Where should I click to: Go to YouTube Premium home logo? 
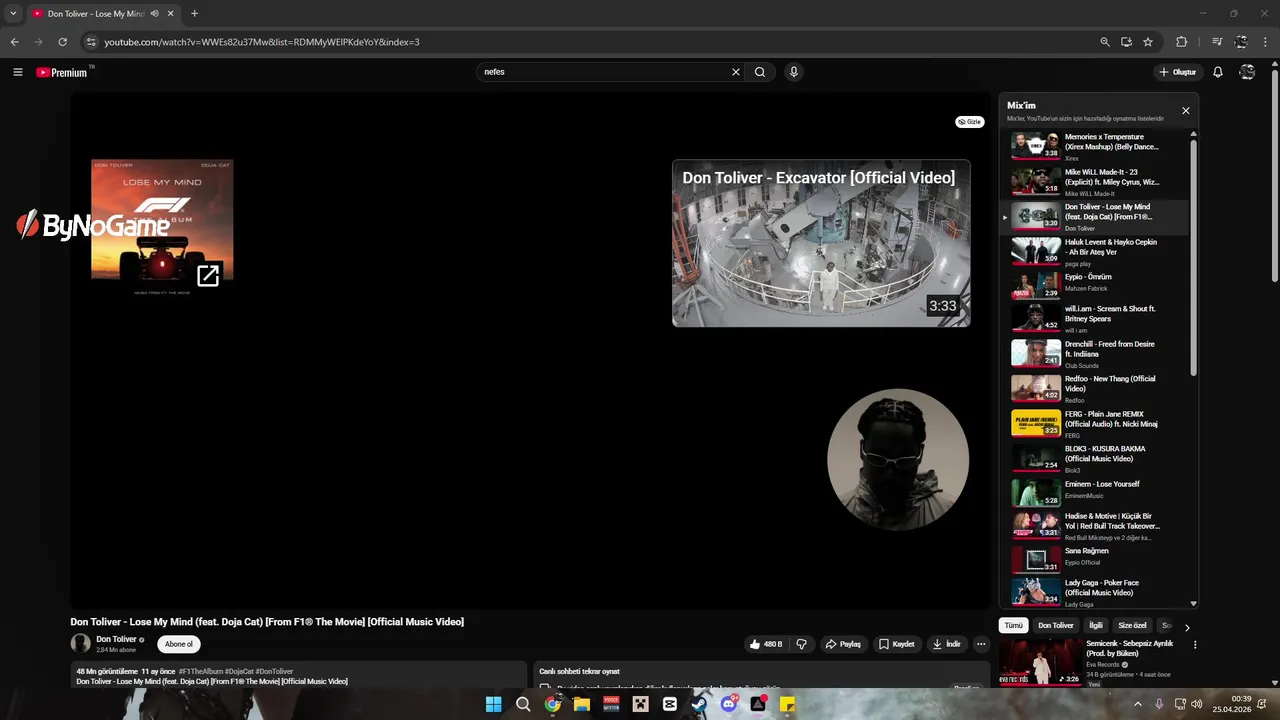(62, 72)
